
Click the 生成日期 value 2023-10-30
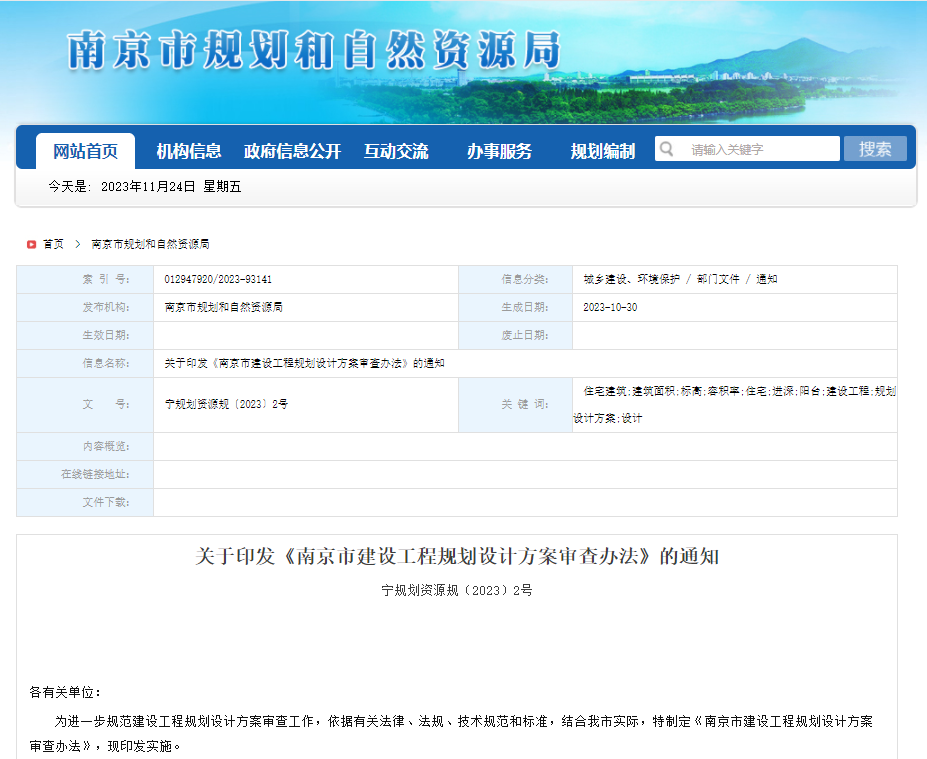pyautogui.click(x=610, y=307)
